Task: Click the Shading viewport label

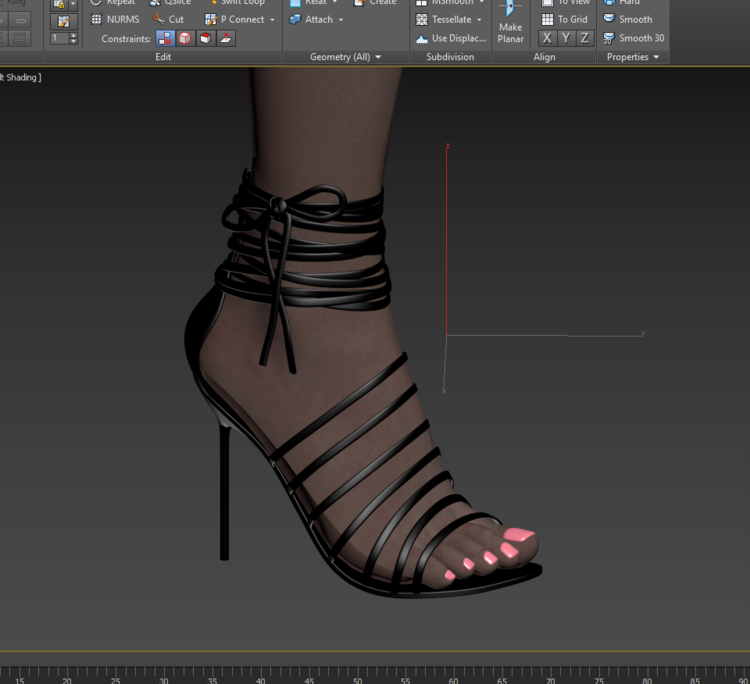Action: [21, 77]
